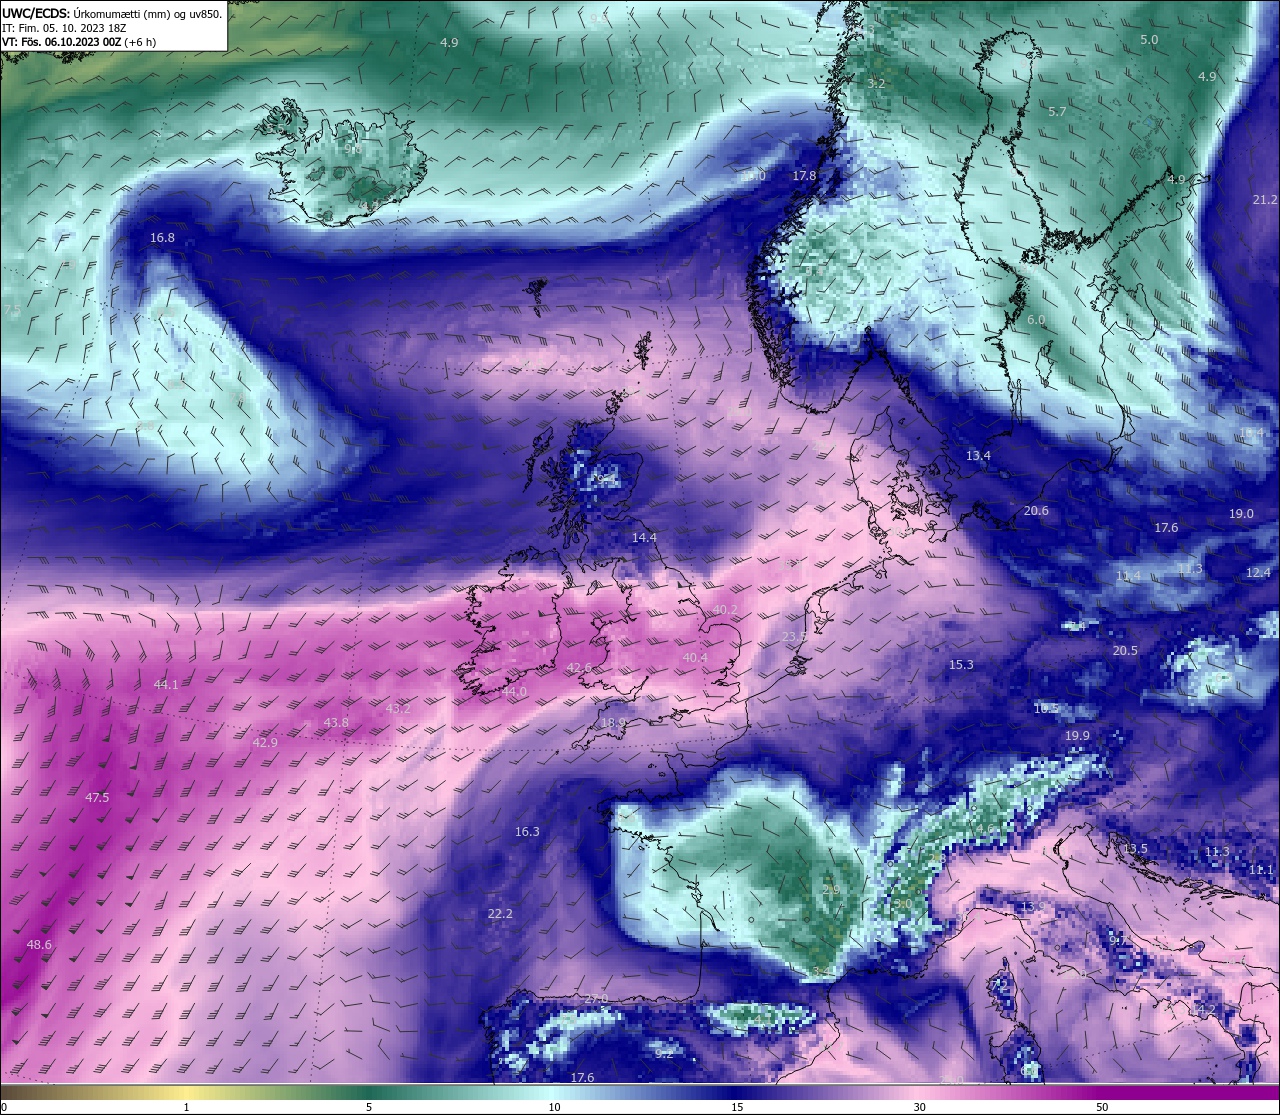Viewport: 1280px width, 1115px height.
Task: Click the 20.5 value map label
Action: pyautogui.click(x=1125, y=651)
